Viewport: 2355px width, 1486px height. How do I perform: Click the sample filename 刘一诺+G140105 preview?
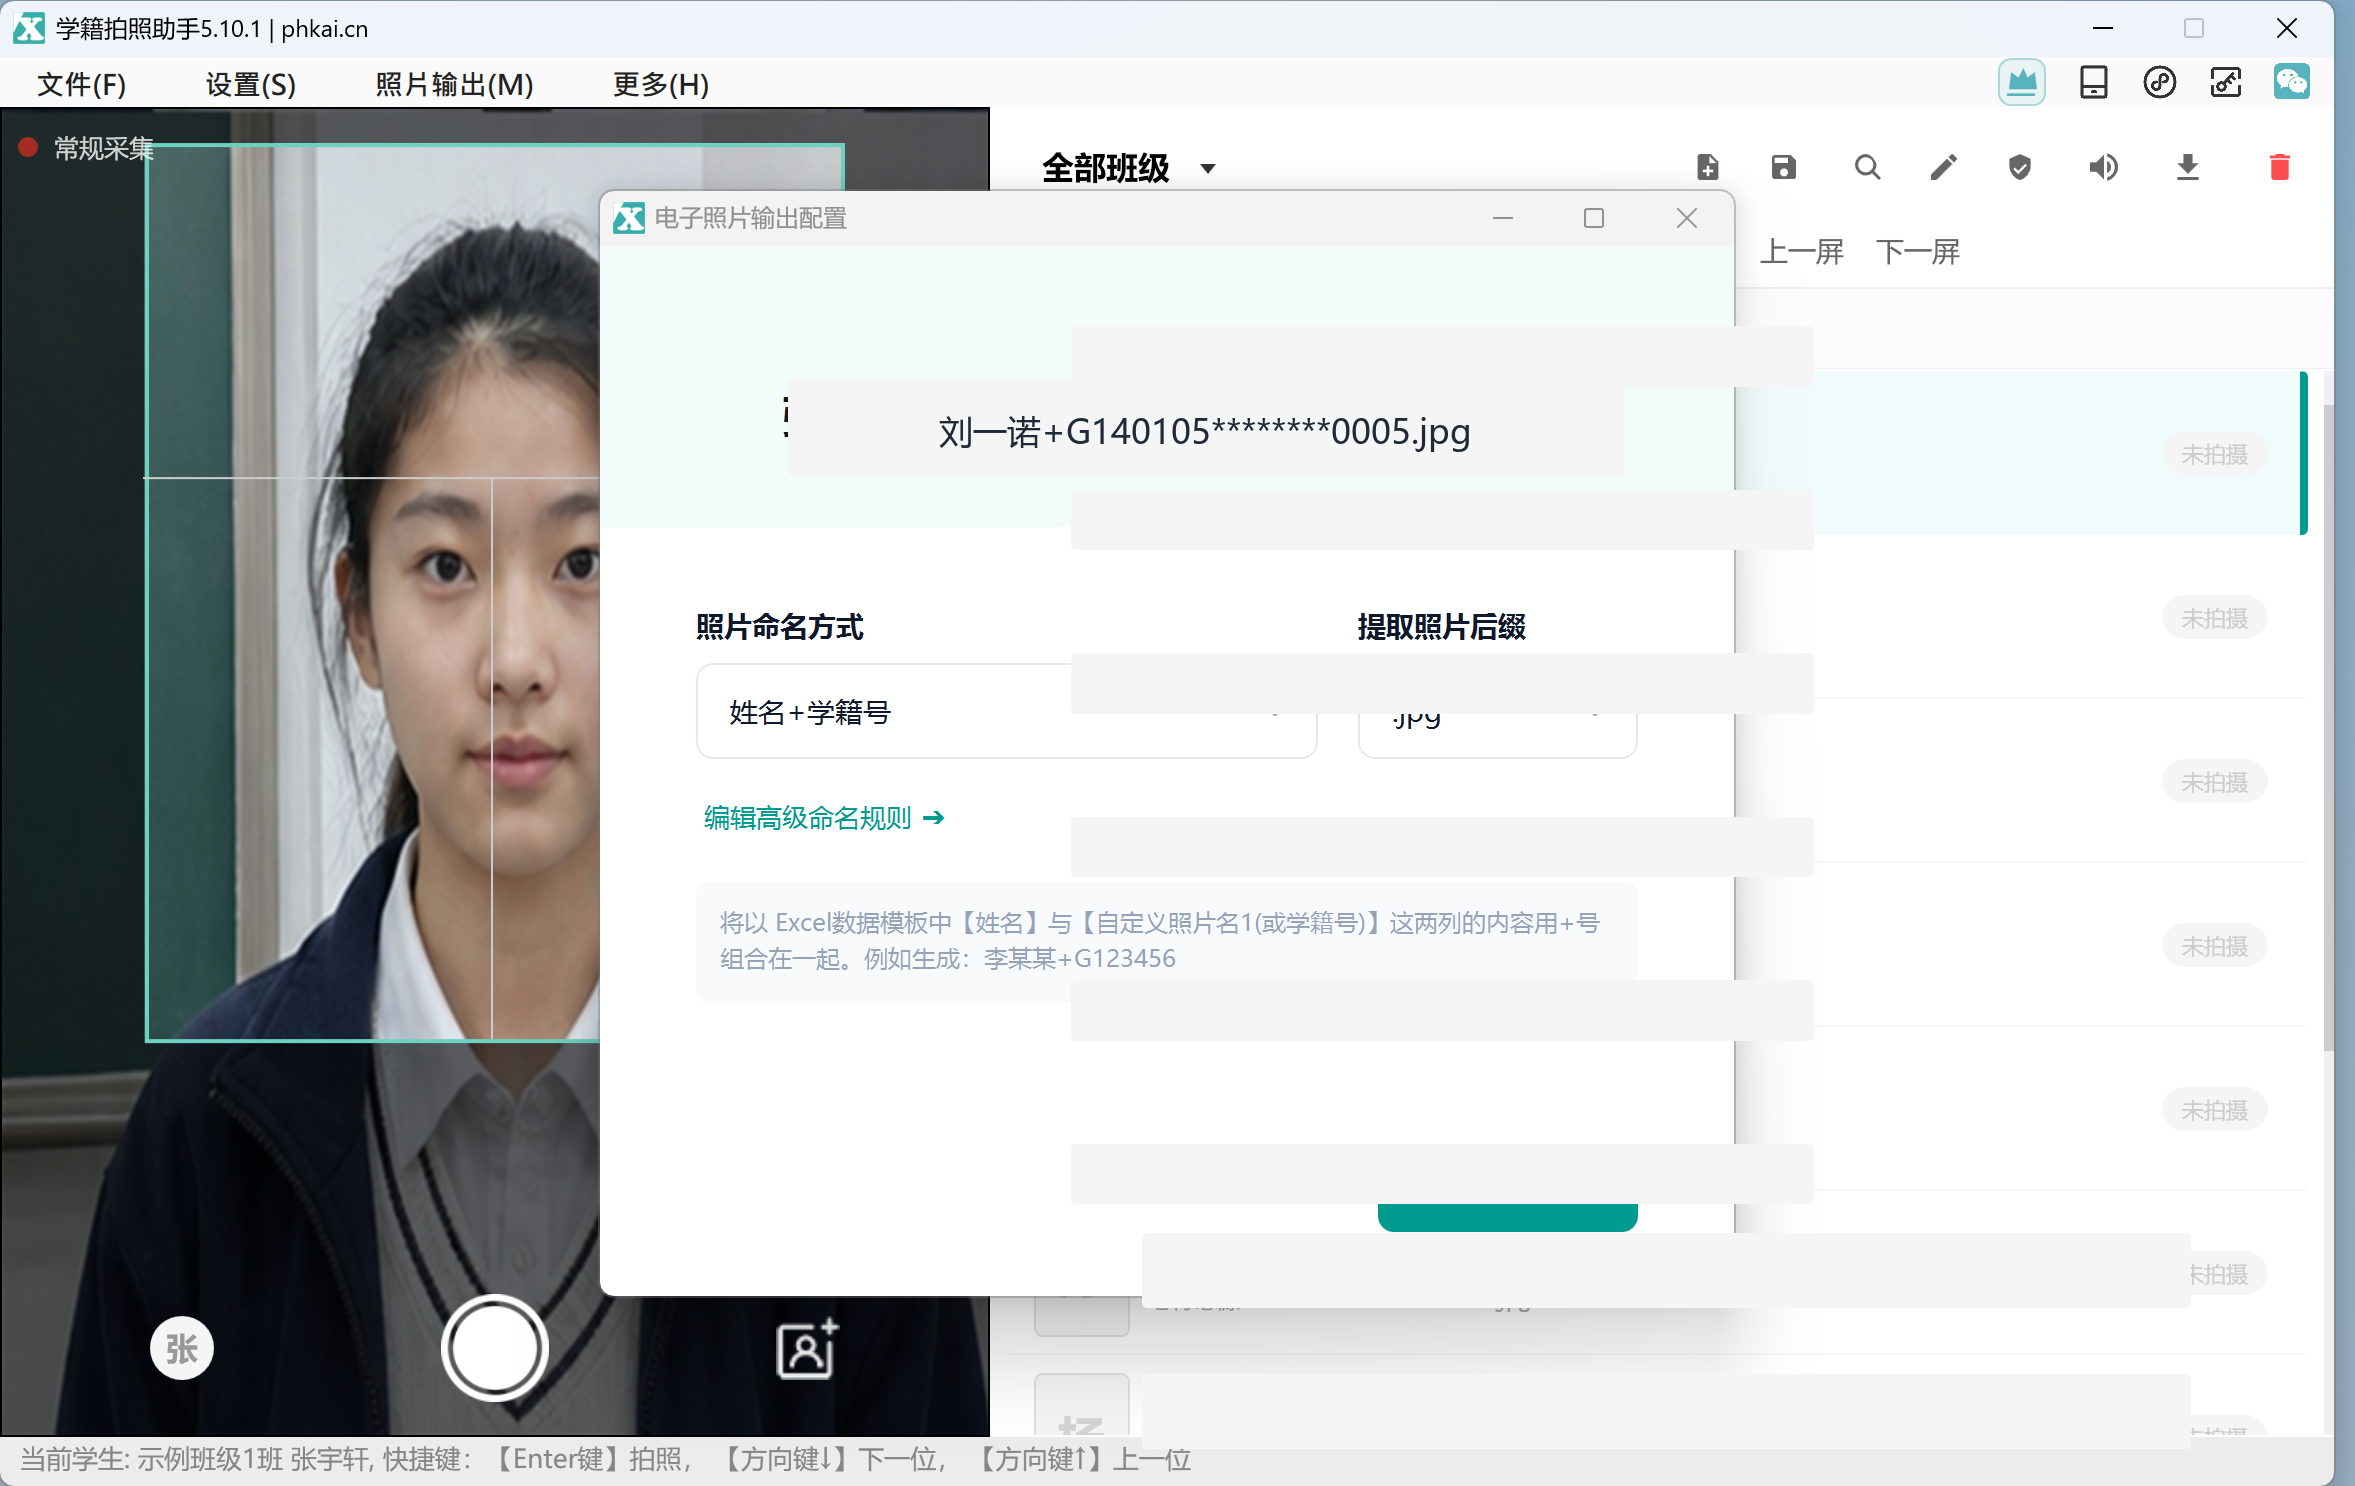pyautogui.click(x=1204, y=432)
